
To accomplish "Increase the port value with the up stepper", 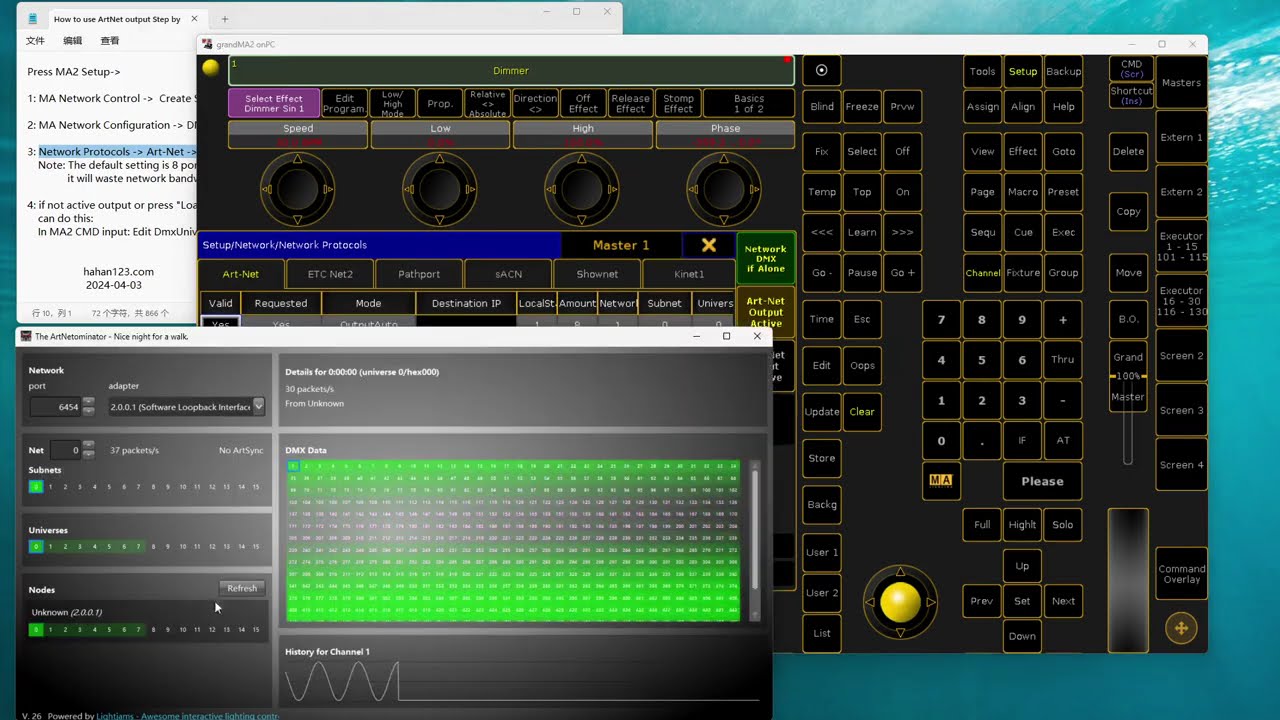I will point(88,402).
